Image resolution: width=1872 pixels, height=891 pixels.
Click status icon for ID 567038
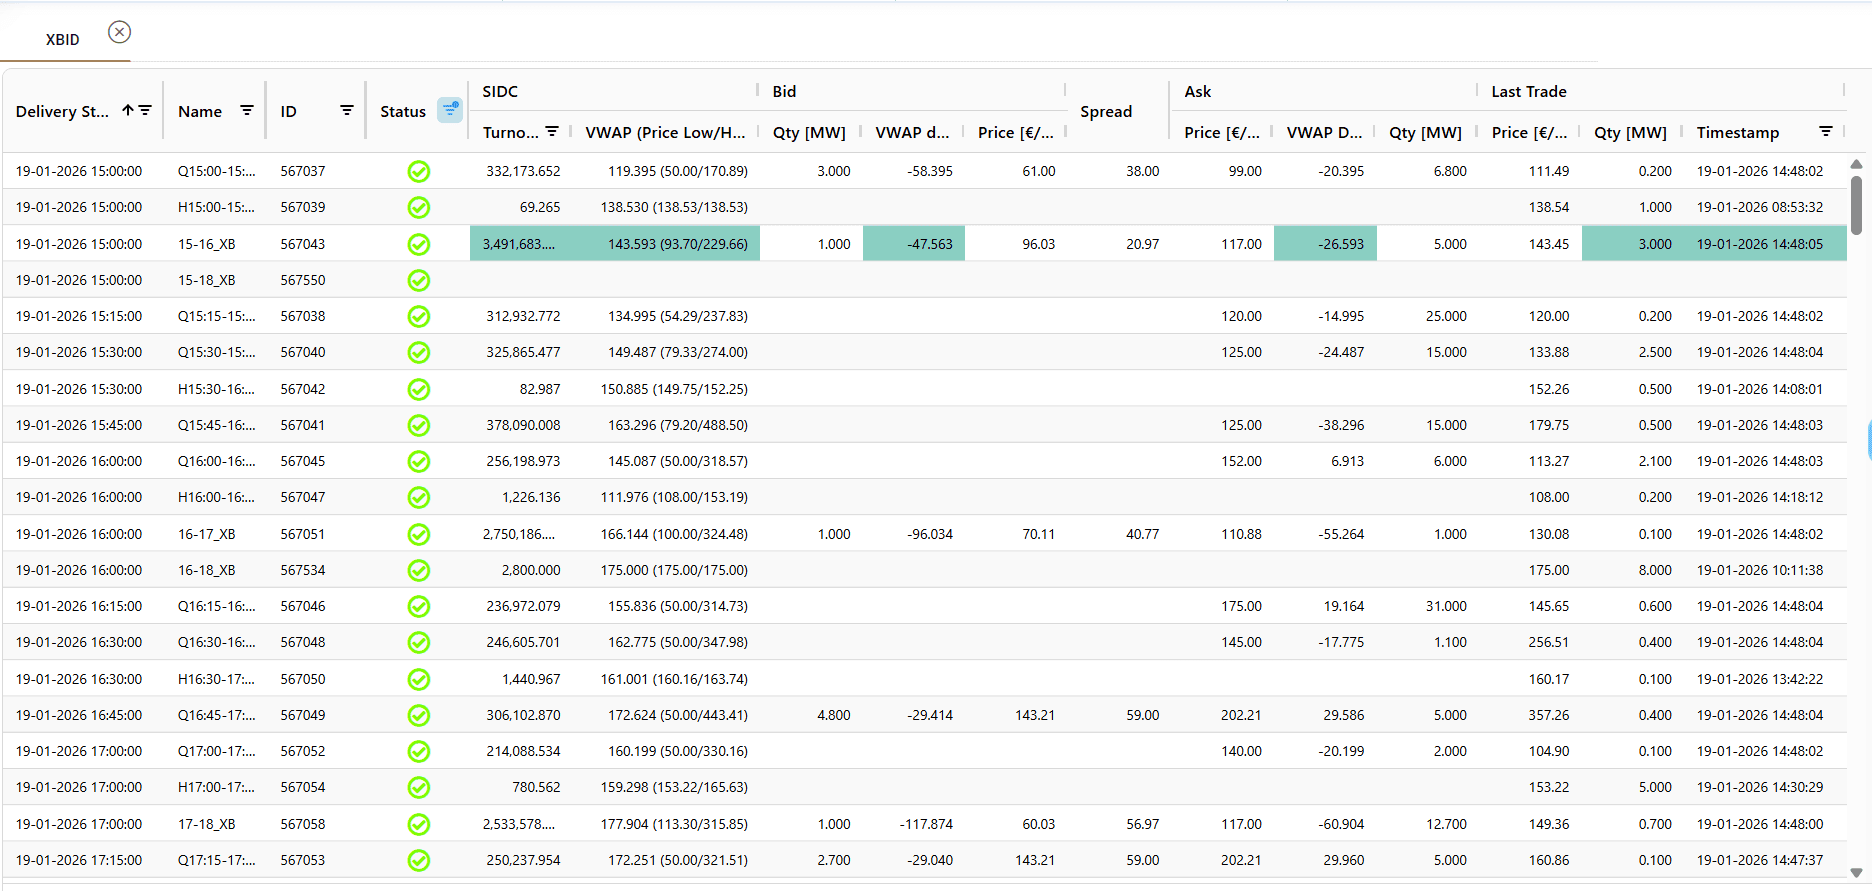419,316
